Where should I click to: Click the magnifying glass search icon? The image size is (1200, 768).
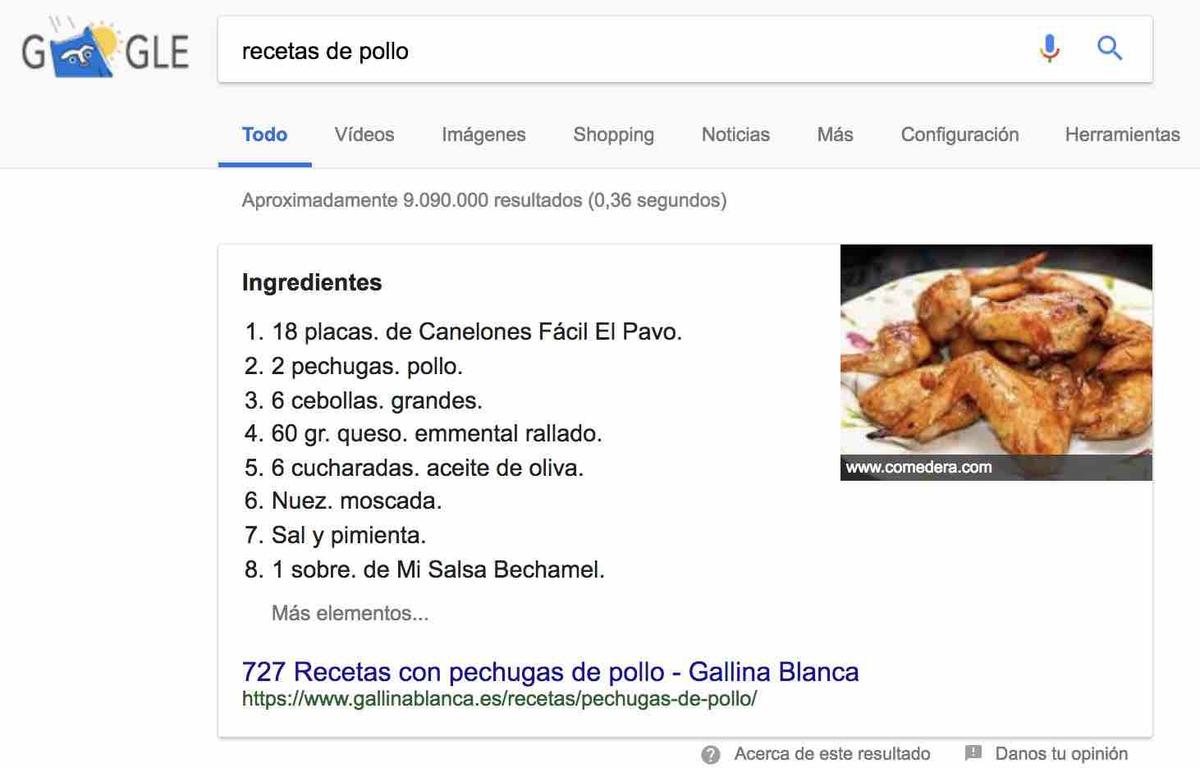coord(1109,47)
